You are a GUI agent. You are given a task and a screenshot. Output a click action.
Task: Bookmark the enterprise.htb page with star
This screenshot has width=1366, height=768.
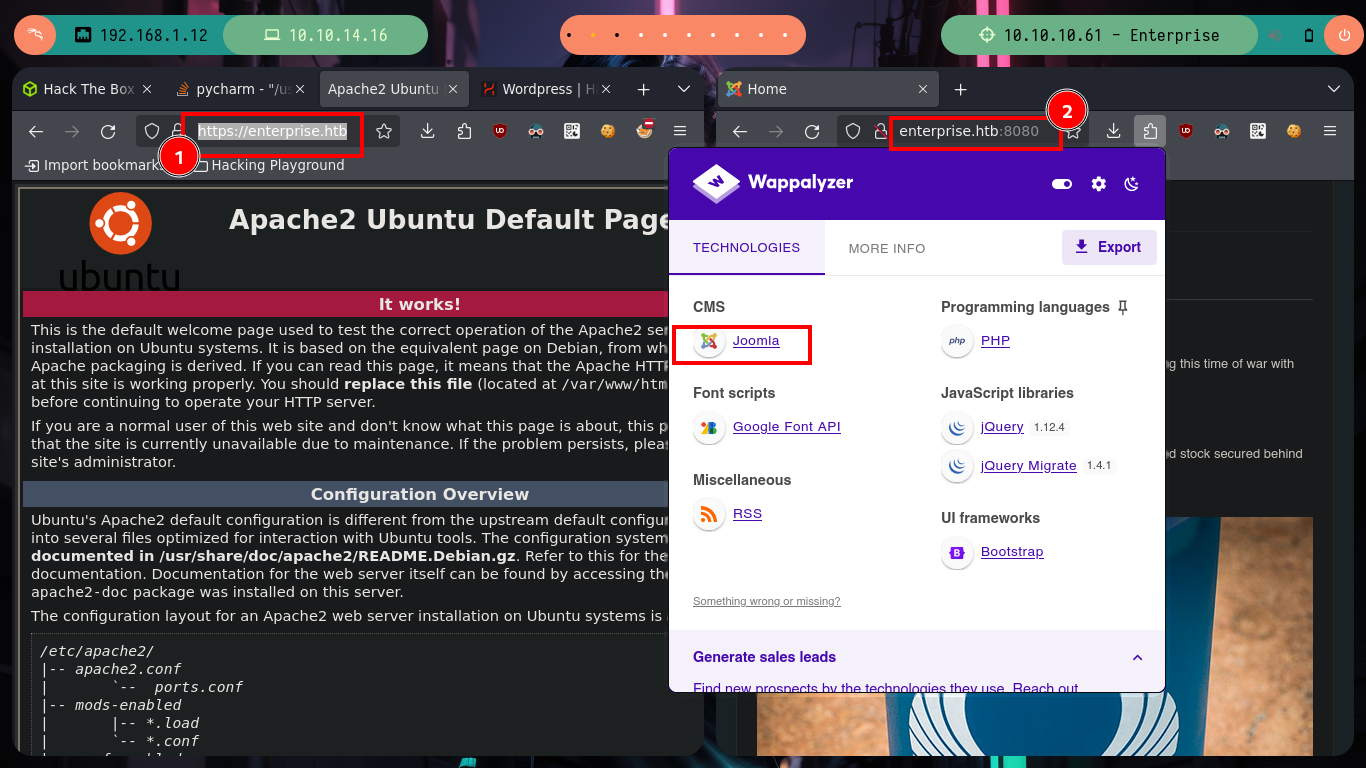[x=383, y=131]
